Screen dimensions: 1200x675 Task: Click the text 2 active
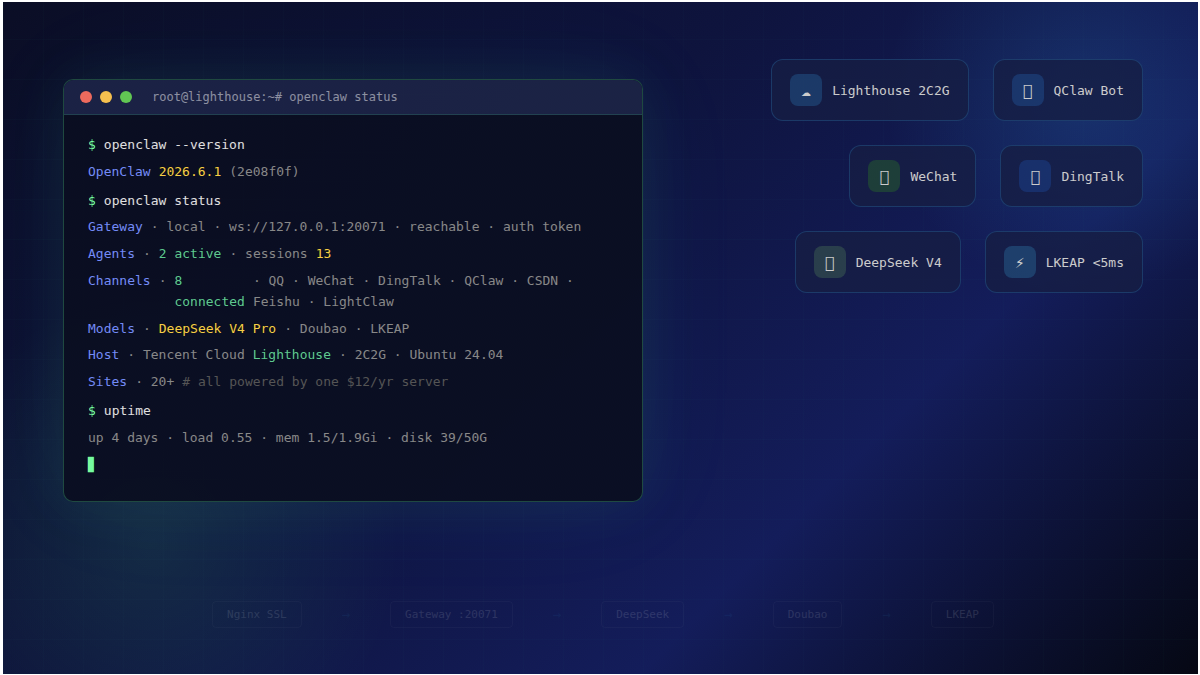point(190,254)
